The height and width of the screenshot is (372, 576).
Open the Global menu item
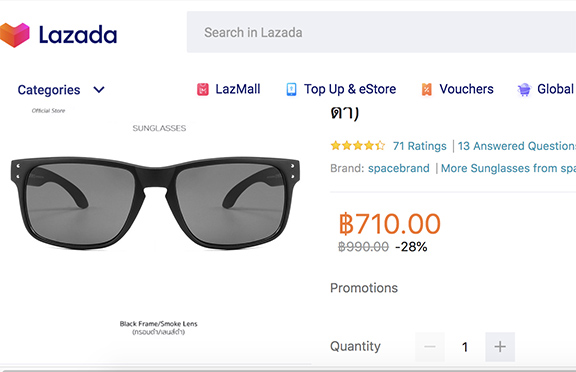(x=555, y=89)
